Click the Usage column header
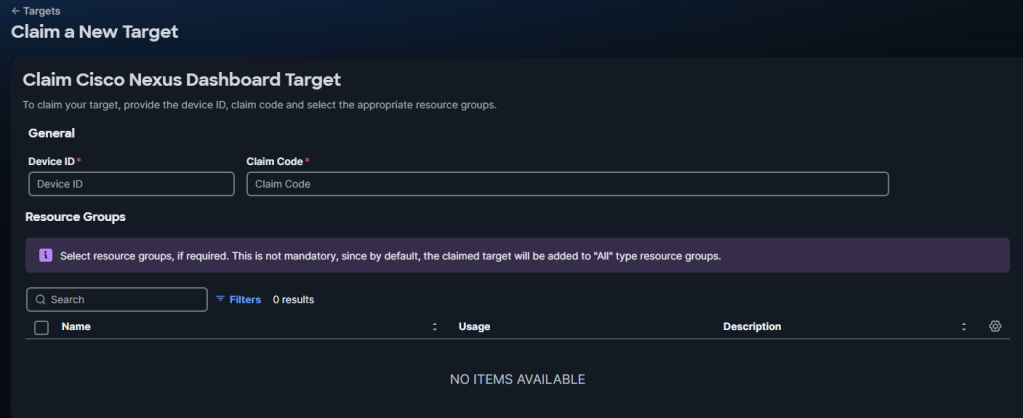Image resolution: width=1023 pixels, height=418 pixels. click(x=474, y=326)
